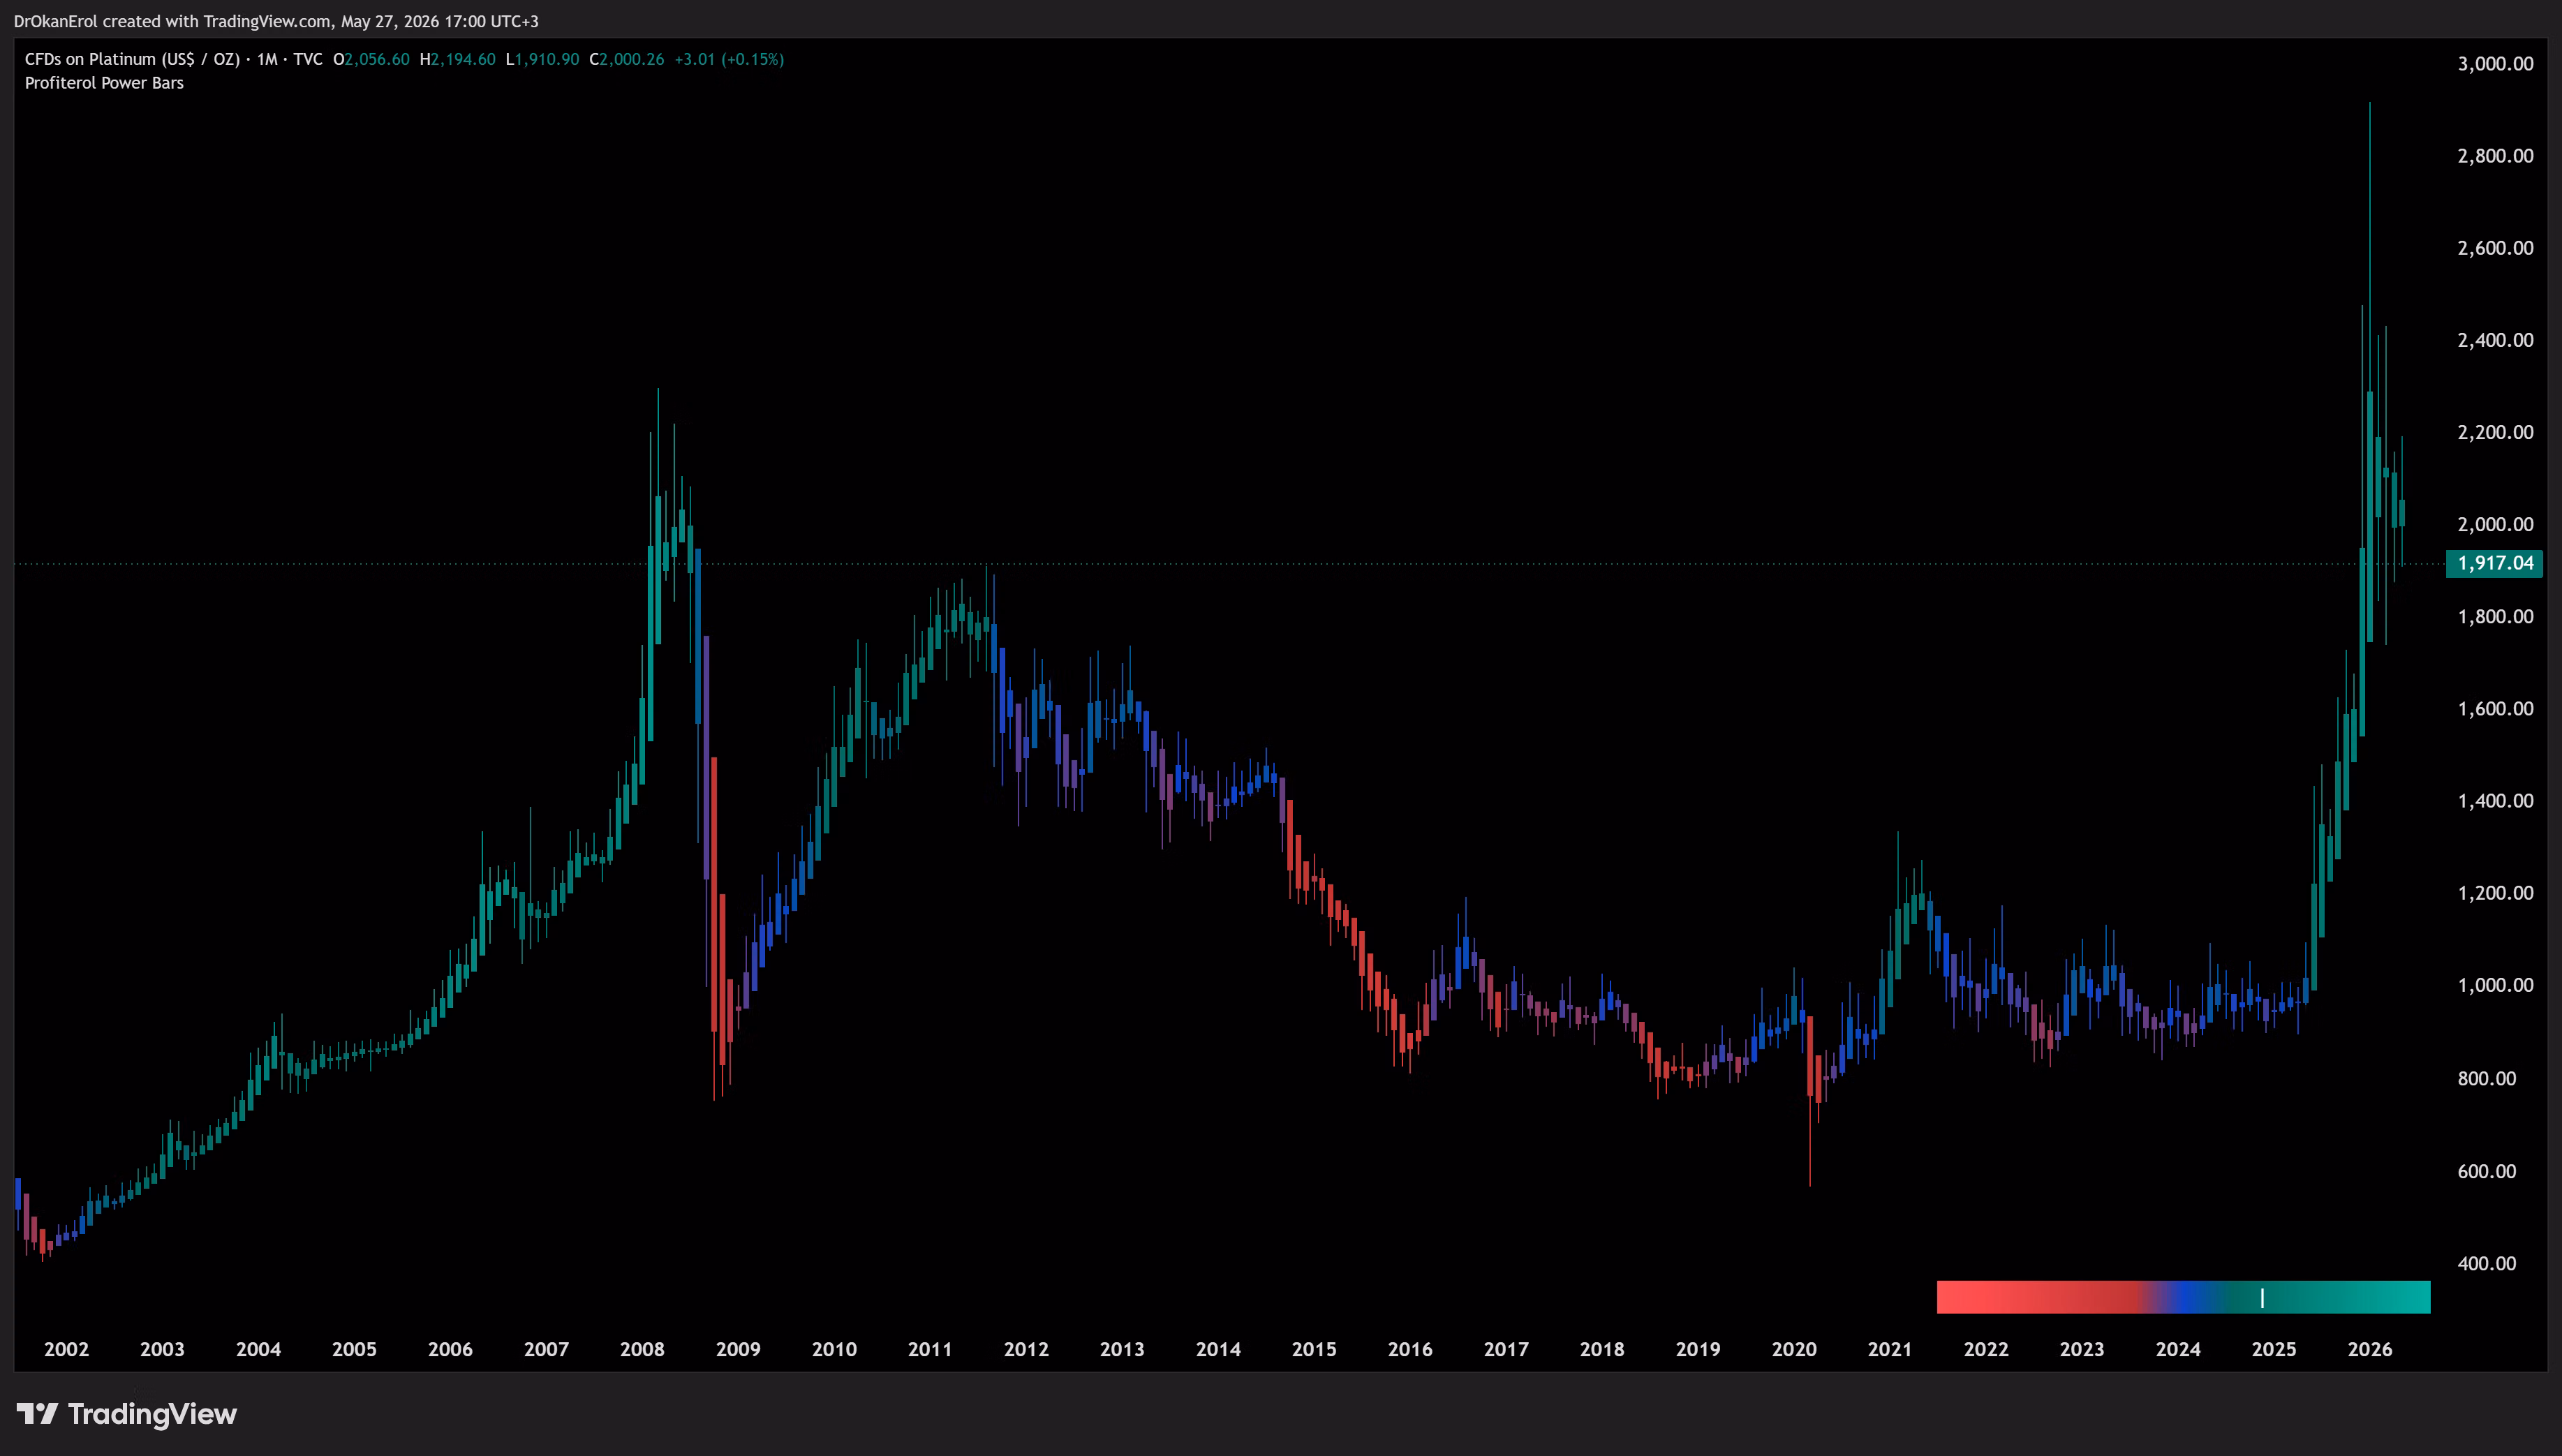Viewport: 2562px width, 1456px height.
Task: Click the 2026 label on the time axis
Action: 2370,1349
